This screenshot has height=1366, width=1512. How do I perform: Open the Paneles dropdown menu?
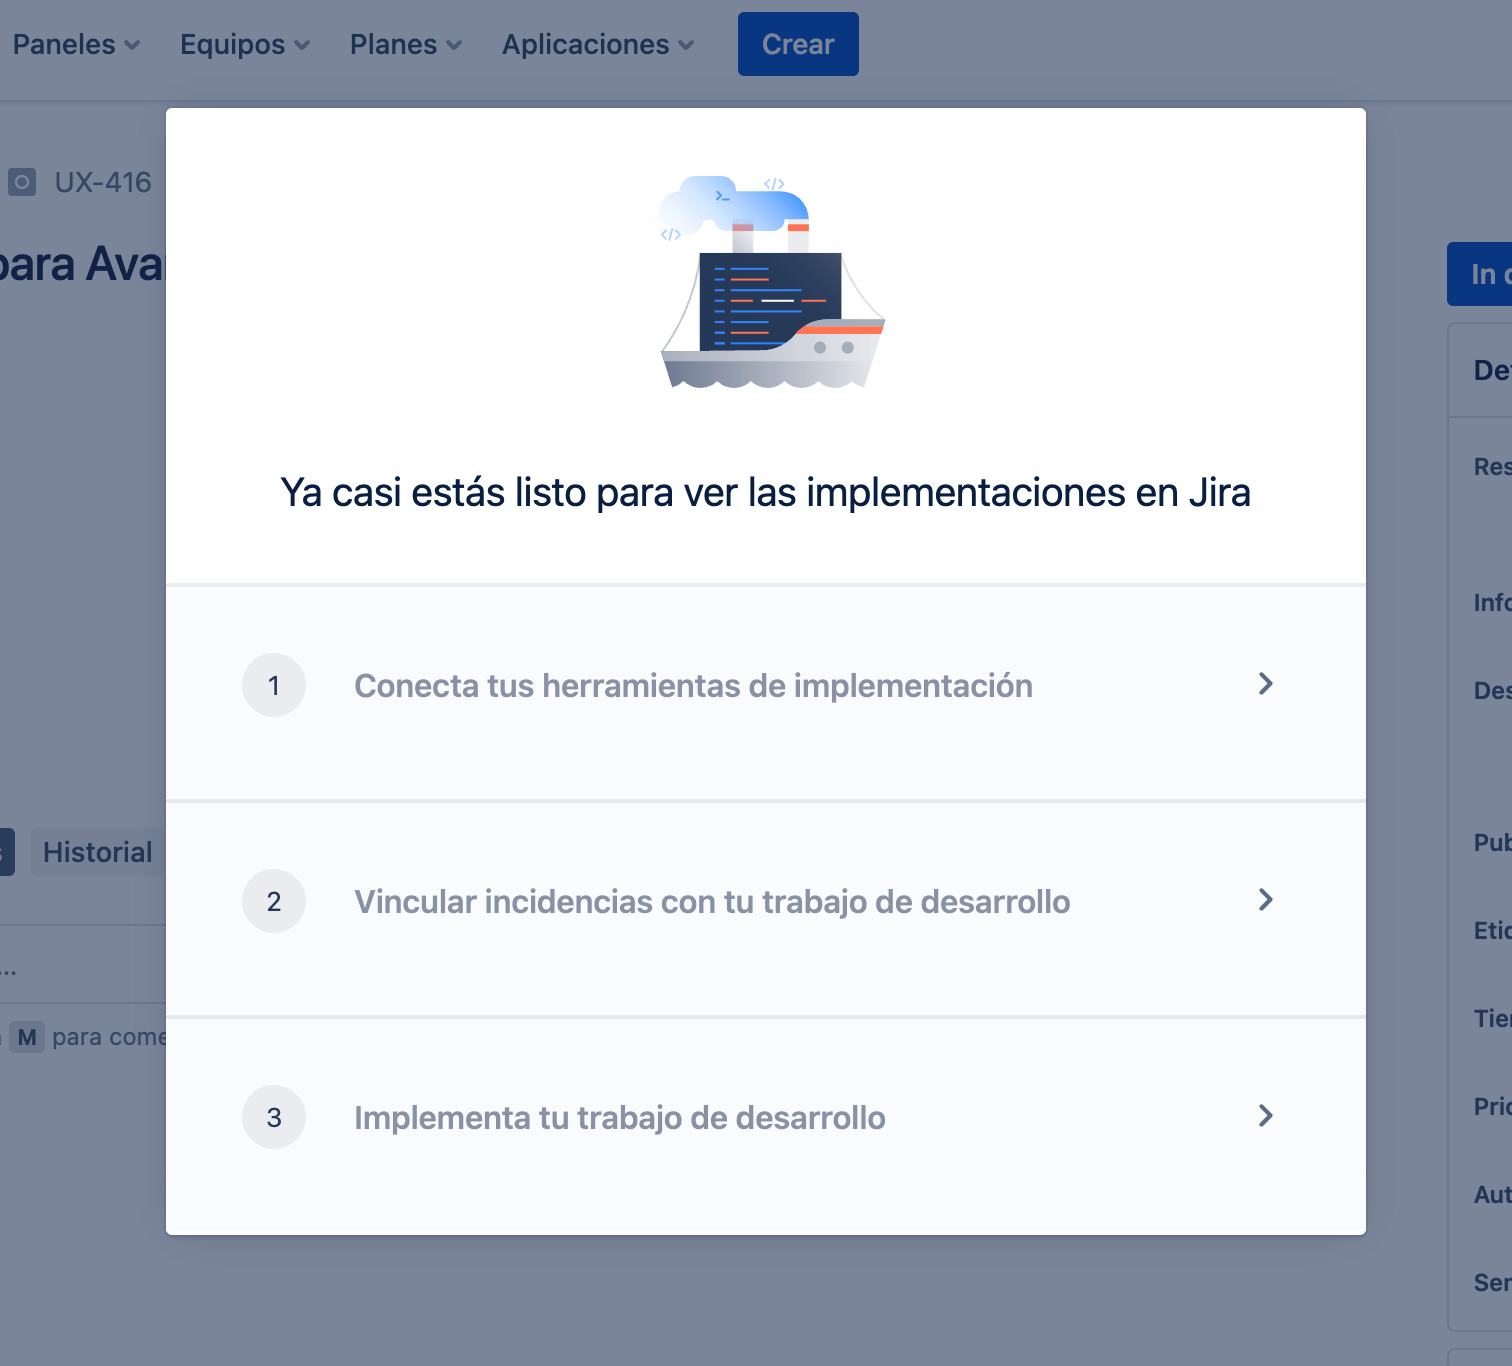(76, 44)
